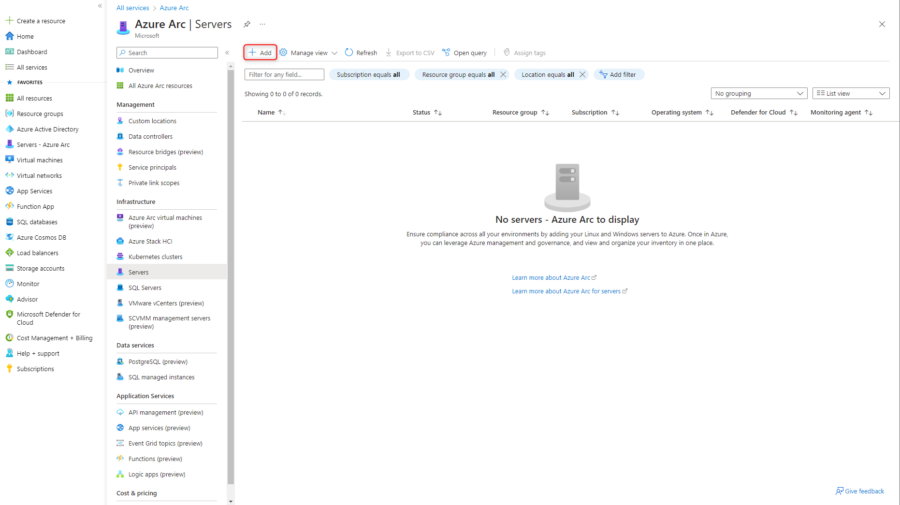Open Azure Arc virtual machines (preview)
The width and height of the screenshot is (900, 505).
pyautogui.click(x=167, y=222)
